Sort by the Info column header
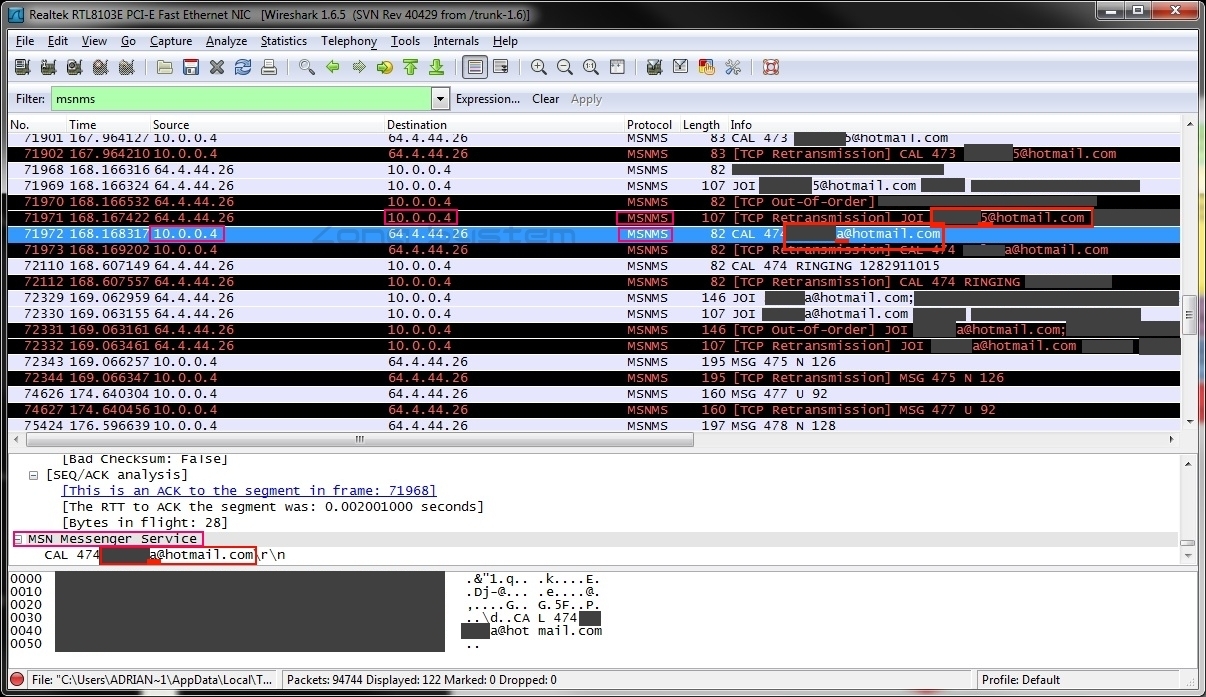Screen dimensions: 1206x697 coord(953,125)
